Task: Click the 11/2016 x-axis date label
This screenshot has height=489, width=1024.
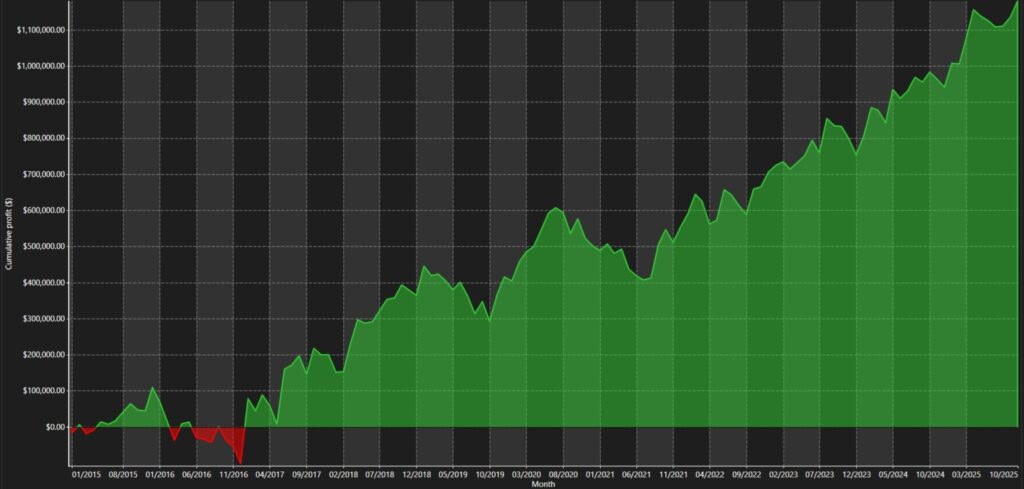Action: point(233,474)
